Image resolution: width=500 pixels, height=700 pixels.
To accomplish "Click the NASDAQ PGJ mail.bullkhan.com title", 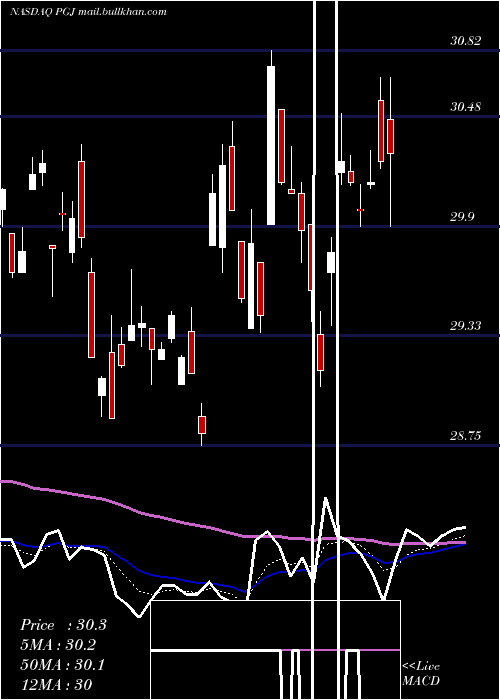I will click(88, 12).
